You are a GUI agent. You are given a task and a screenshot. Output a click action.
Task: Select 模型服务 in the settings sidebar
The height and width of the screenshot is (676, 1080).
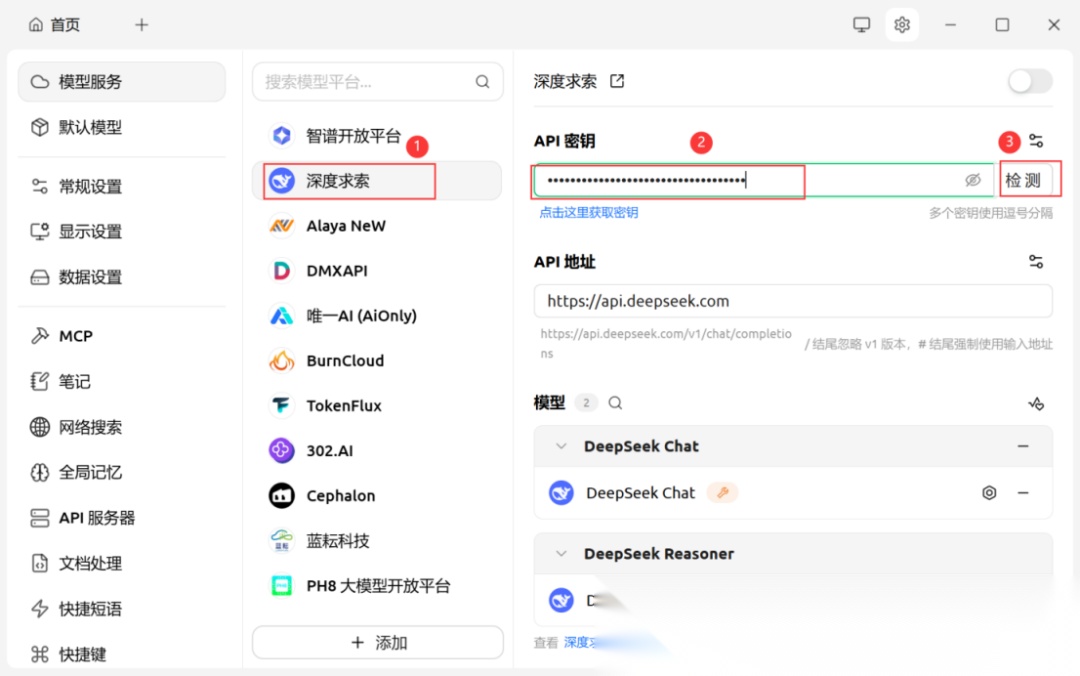121,81
